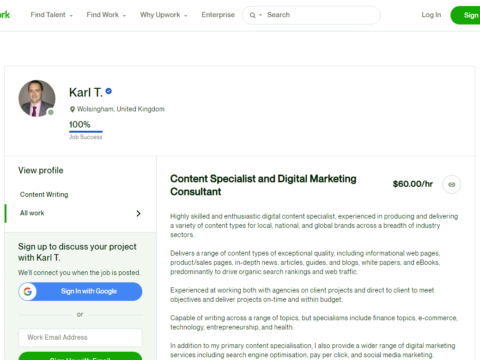Image resolution: width=480 pixels, height=360 pixels.
Task: Copy the profile link icon button
Action: (452, 184)
